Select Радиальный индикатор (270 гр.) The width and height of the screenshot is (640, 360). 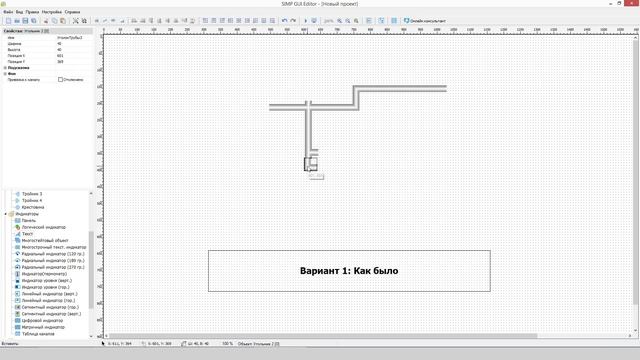(x=53, y=267)
